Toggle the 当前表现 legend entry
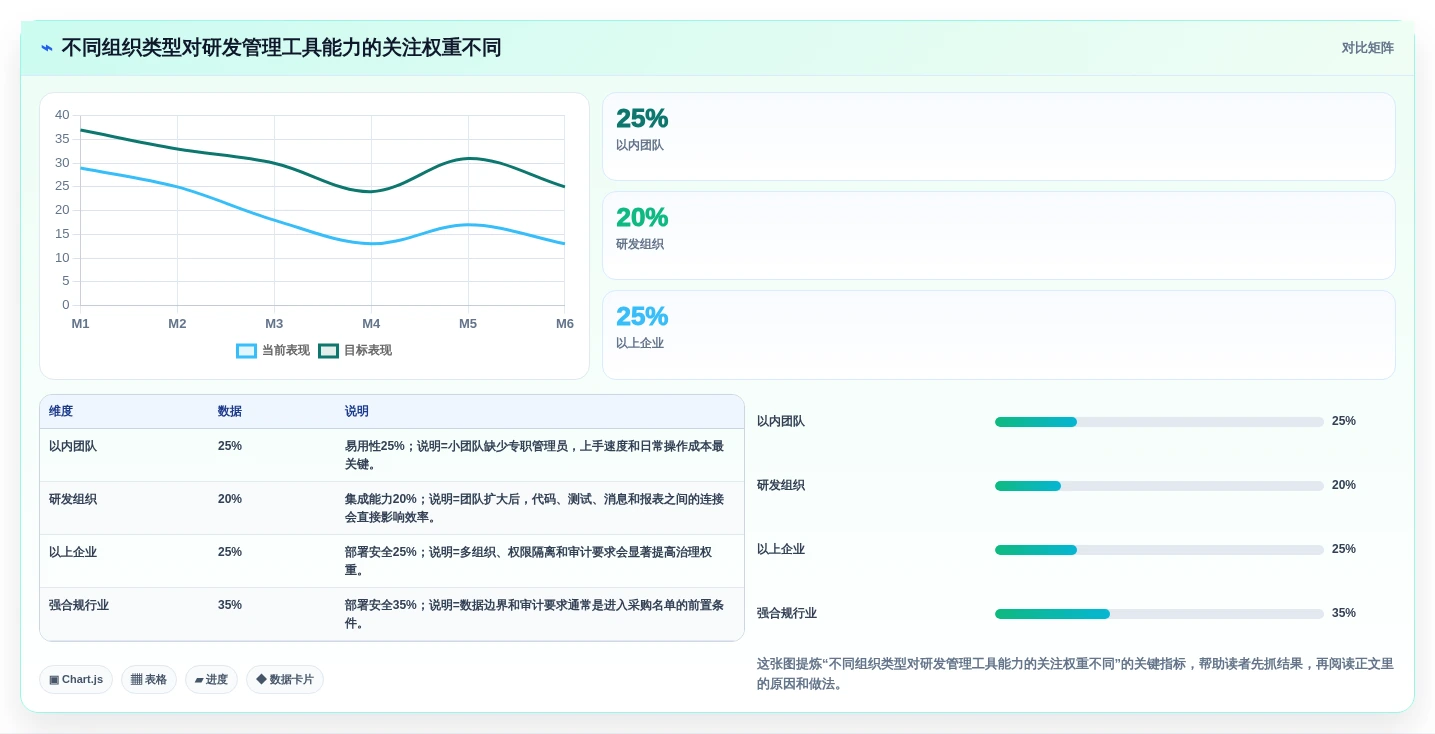The height and width of the screenshot is (734, 1435). (x=273, y=351)
